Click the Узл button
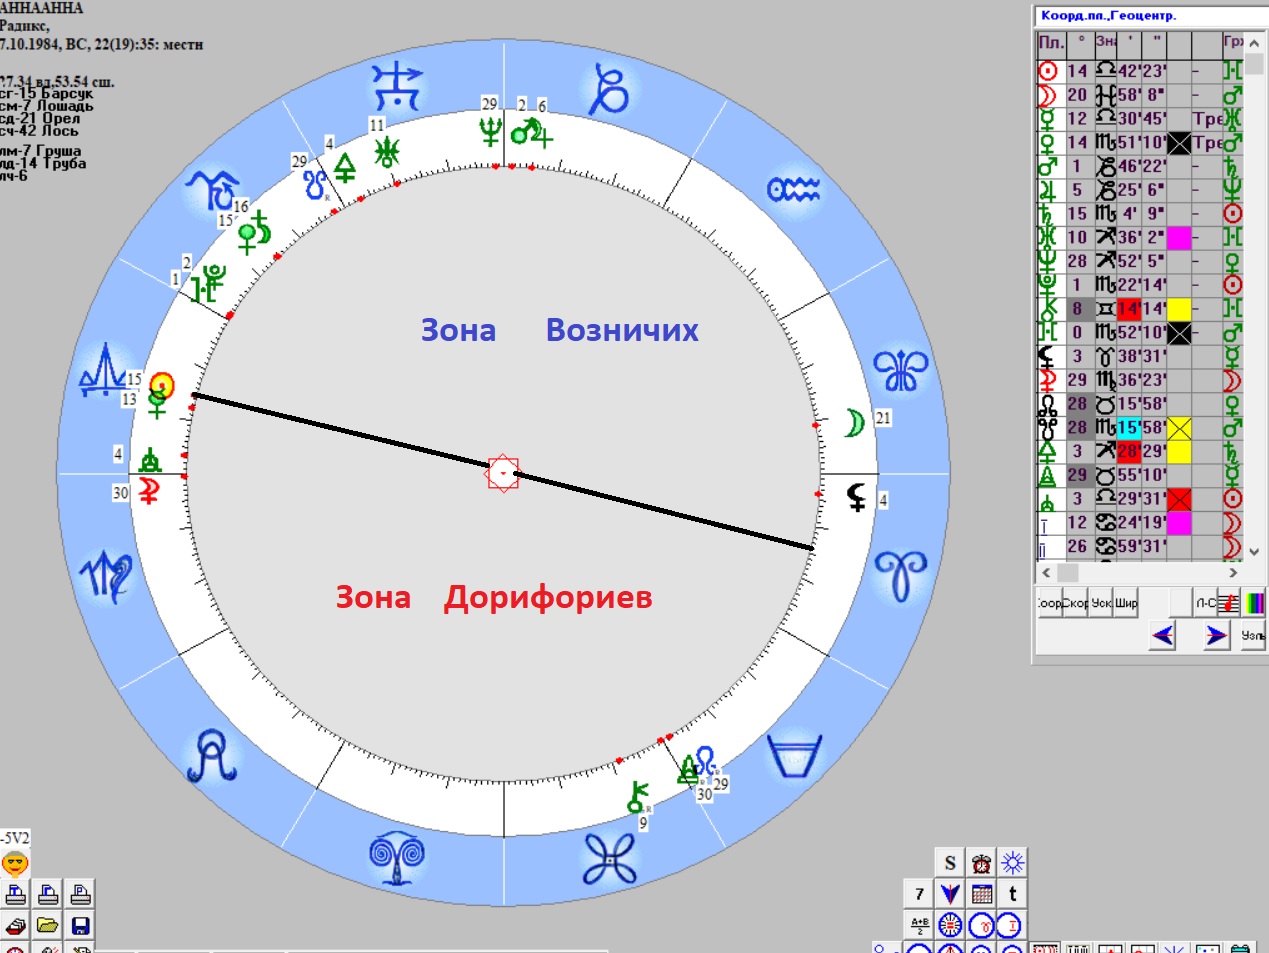This screenshot has width=1269, height=953. click(x=1253, y=635)
